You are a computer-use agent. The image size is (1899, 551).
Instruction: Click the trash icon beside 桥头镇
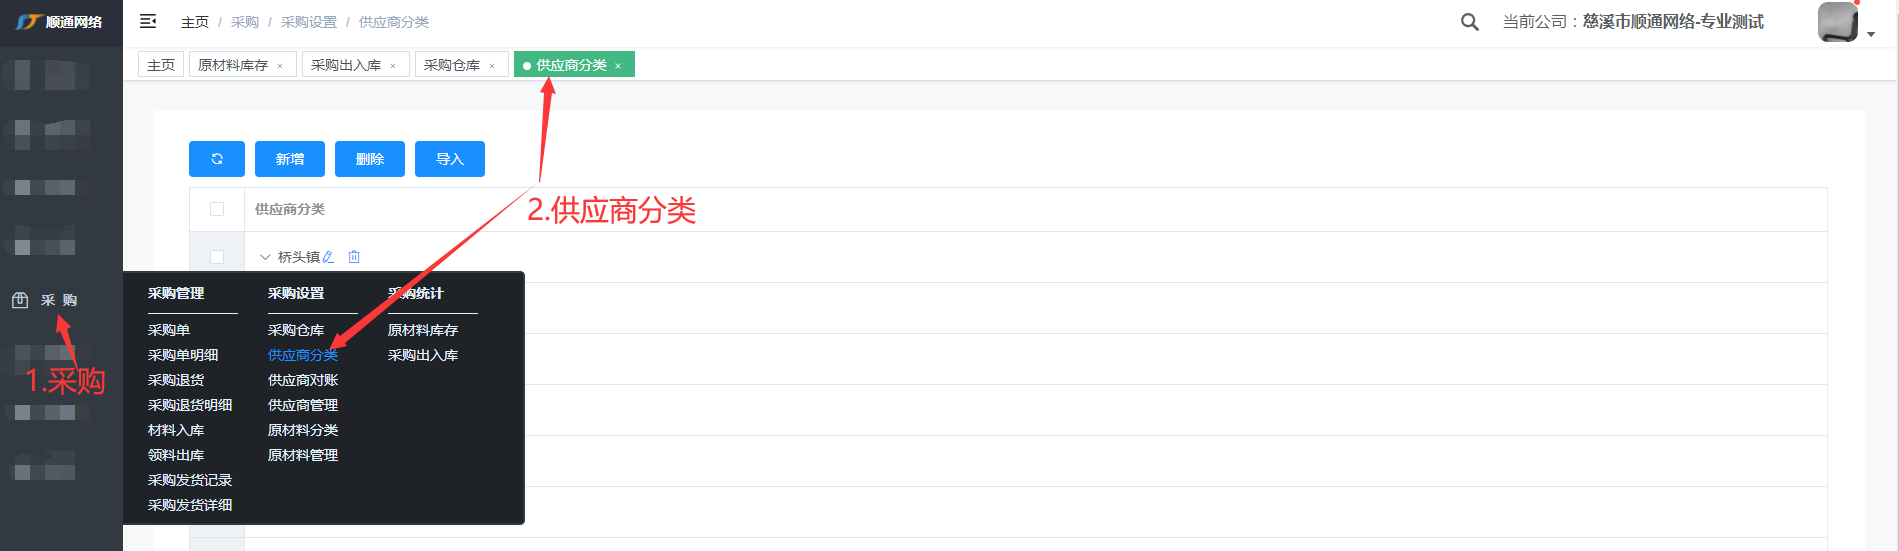click(354, 257)
